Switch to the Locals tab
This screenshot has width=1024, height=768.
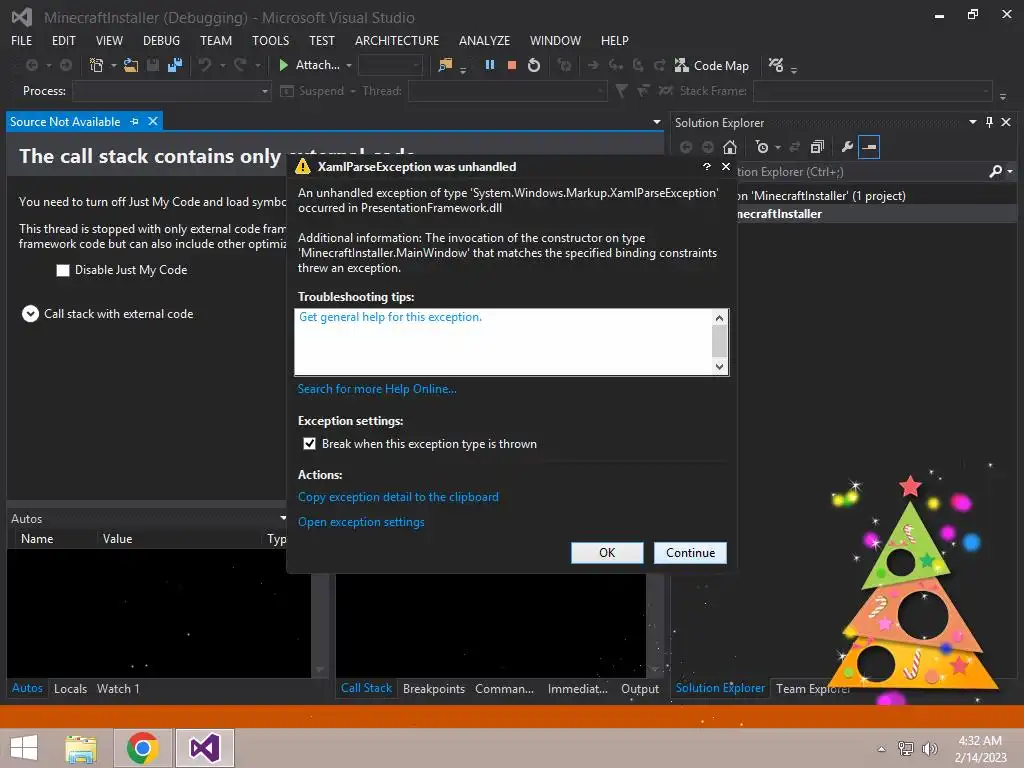point(70,688)
